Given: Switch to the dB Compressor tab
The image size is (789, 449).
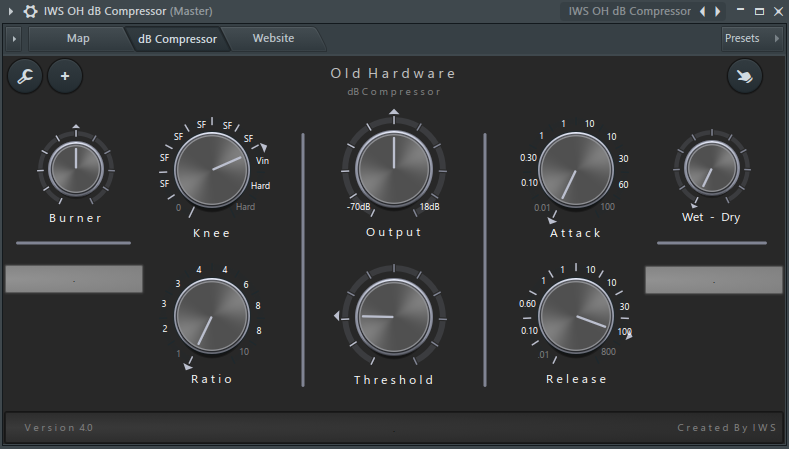Looking at the screenshot, I should coord(177,39).
